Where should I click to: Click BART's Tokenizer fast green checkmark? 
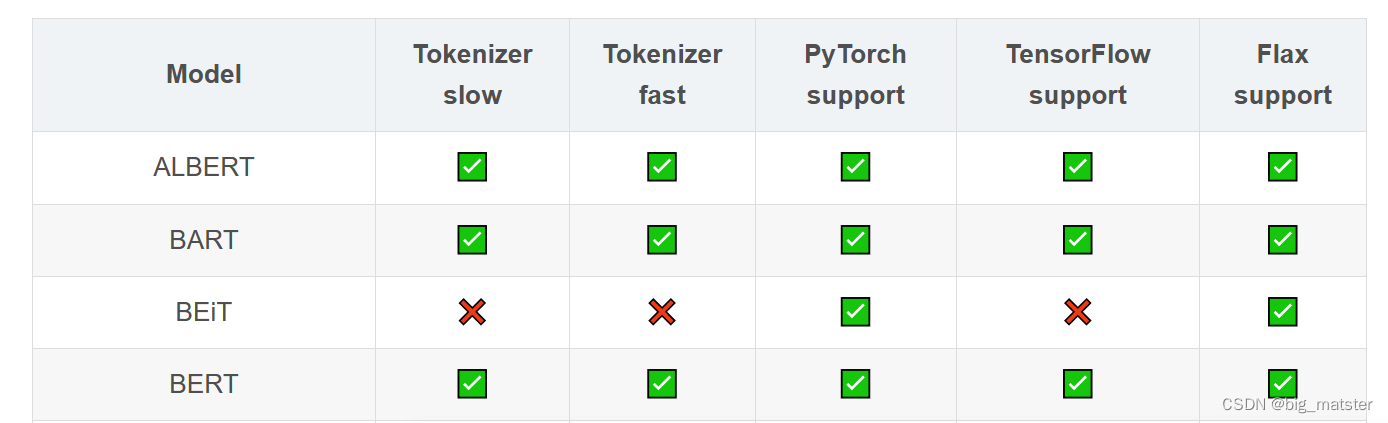point(662,240)
